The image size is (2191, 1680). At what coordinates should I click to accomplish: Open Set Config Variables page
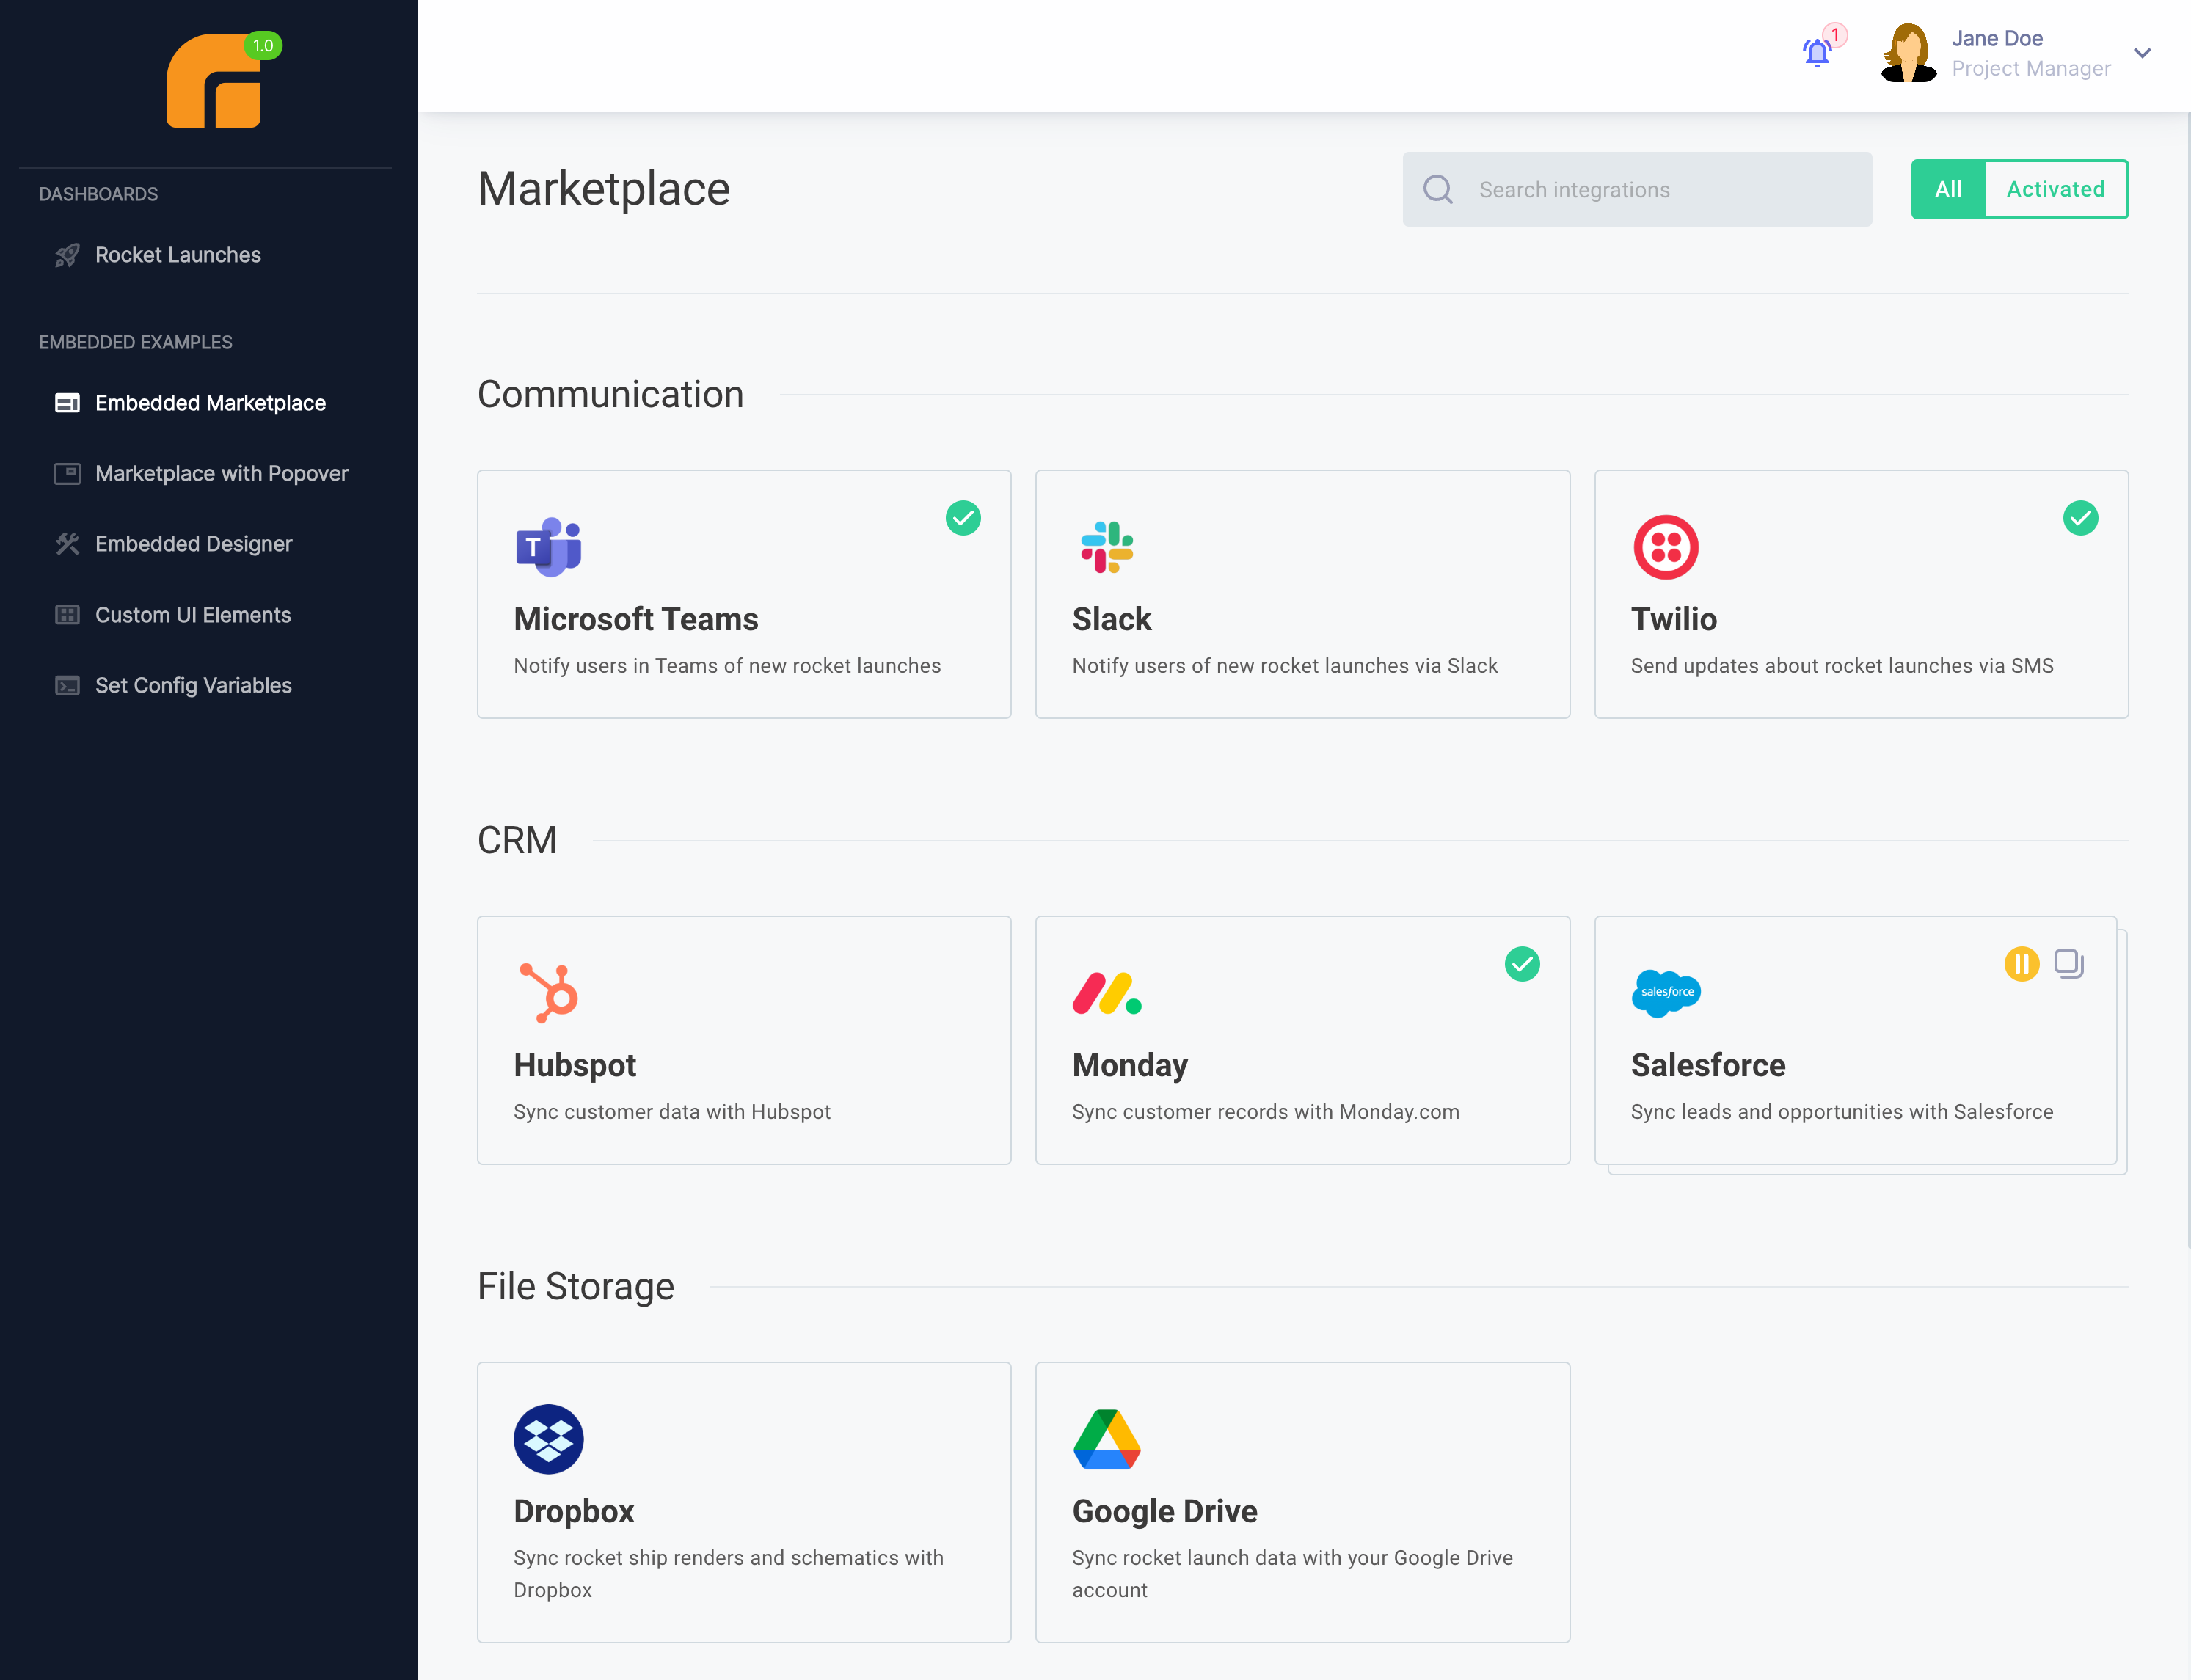pos(192,685)
